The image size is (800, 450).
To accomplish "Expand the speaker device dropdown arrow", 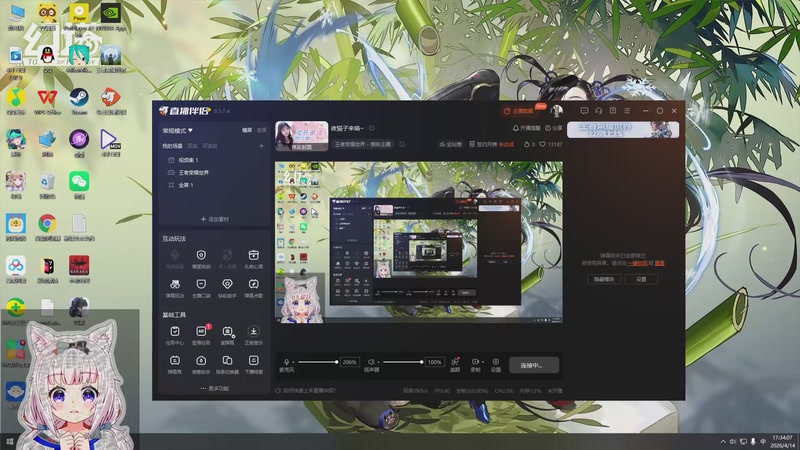I will [x=379, y=362].
